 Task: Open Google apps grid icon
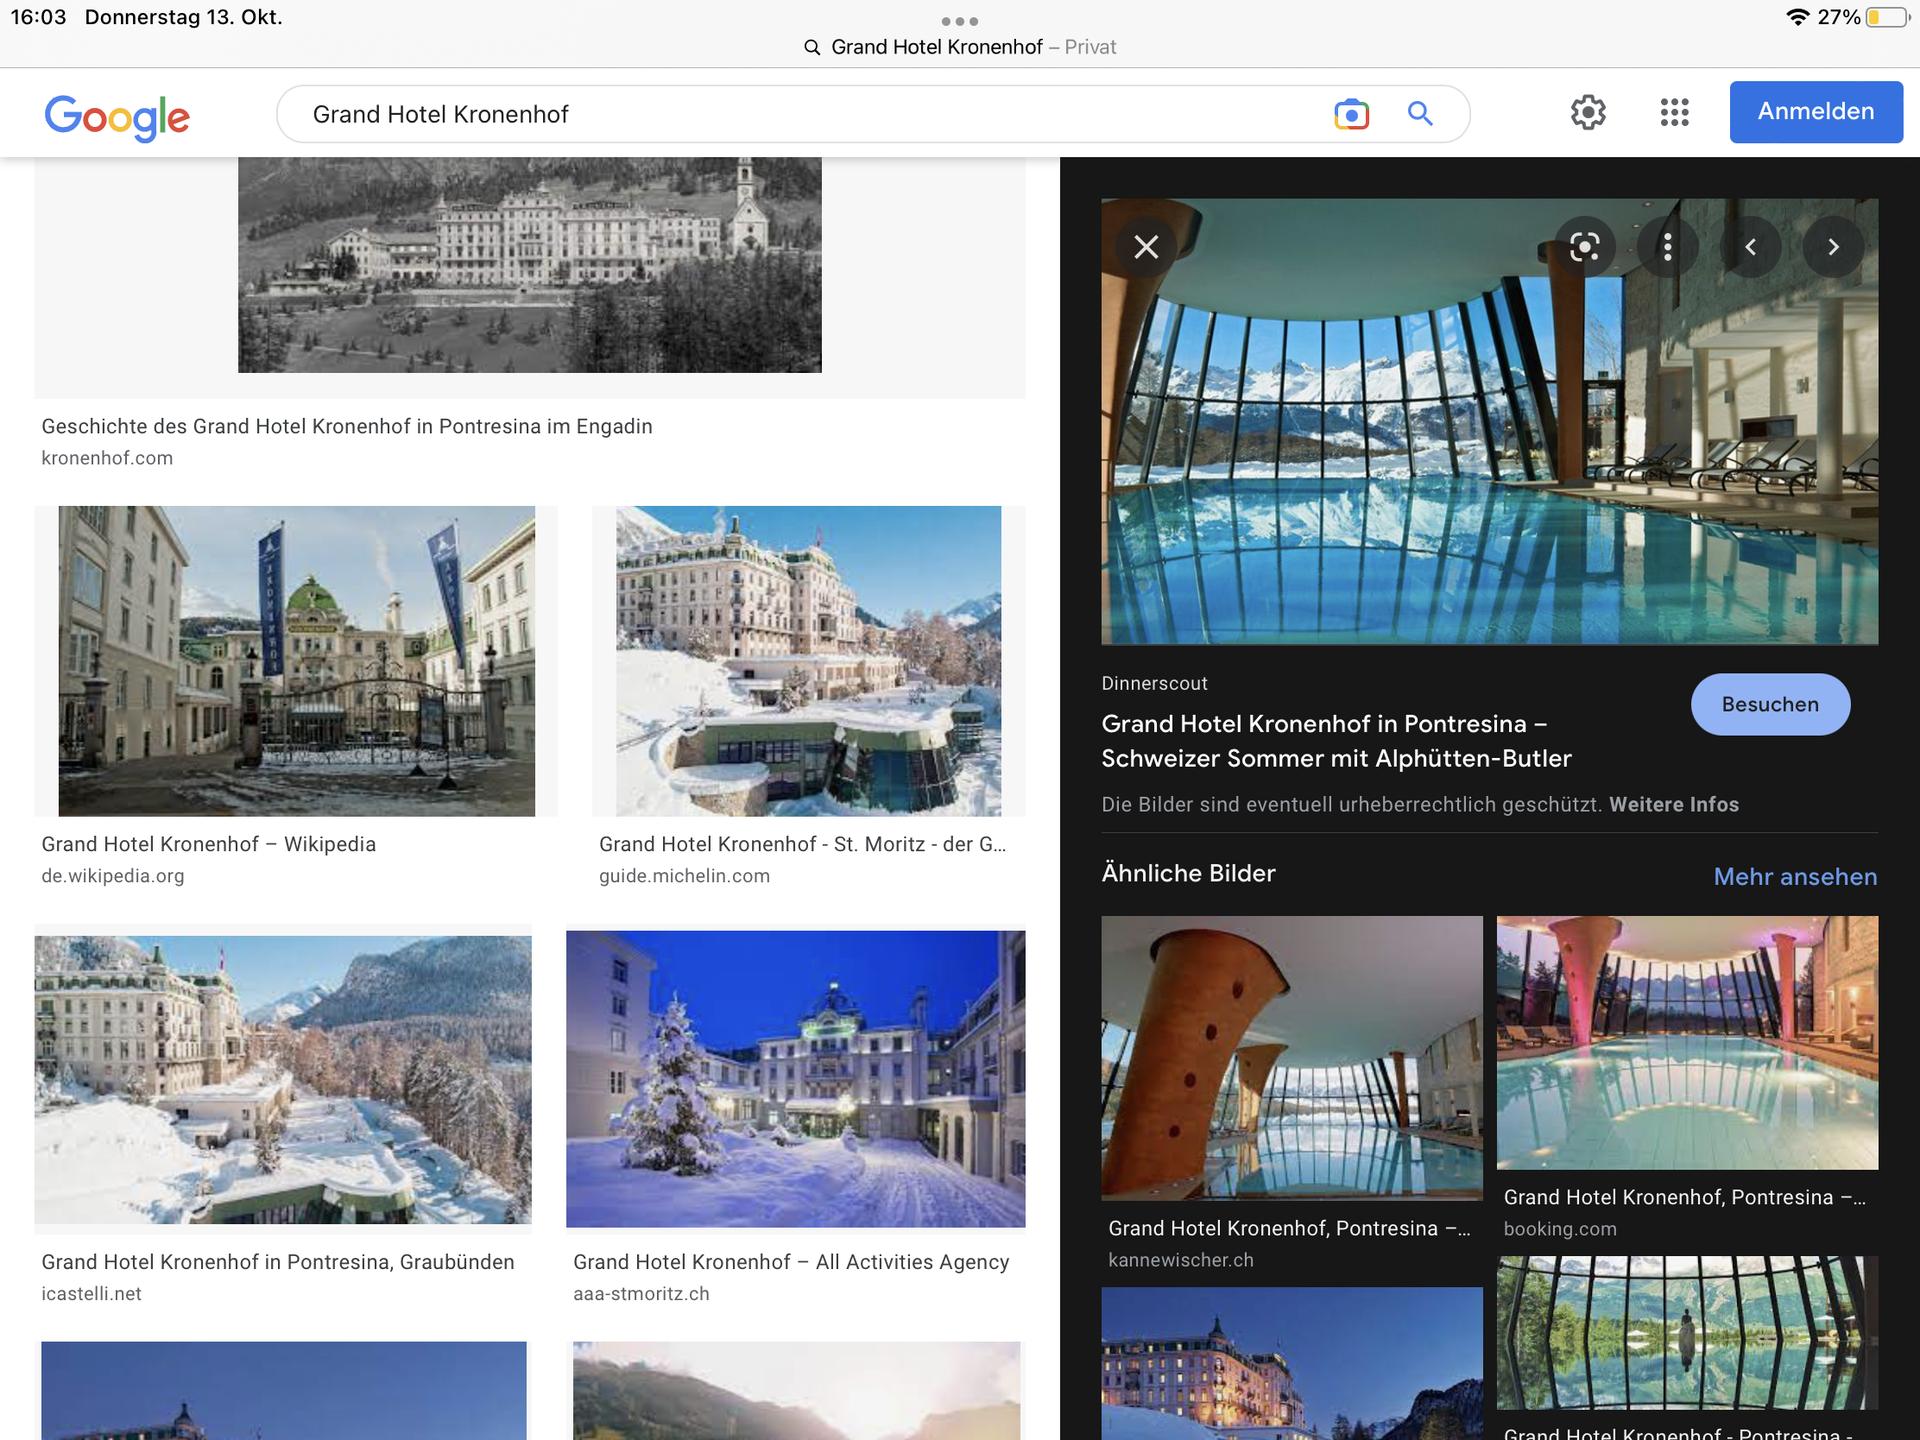[1674, 112]
